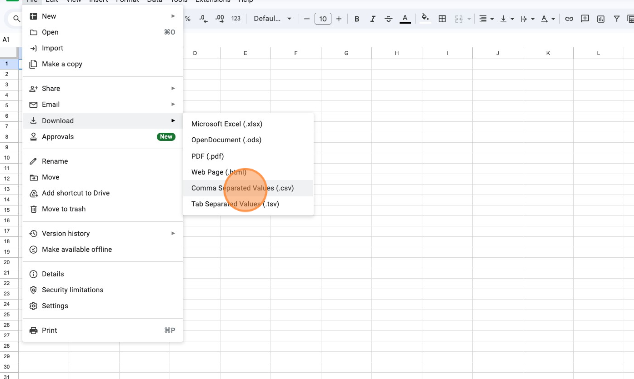The width and height of the screenshot is (634, 379).
Task: Choose Import in the File menu
Action: (x=103, y=48)
